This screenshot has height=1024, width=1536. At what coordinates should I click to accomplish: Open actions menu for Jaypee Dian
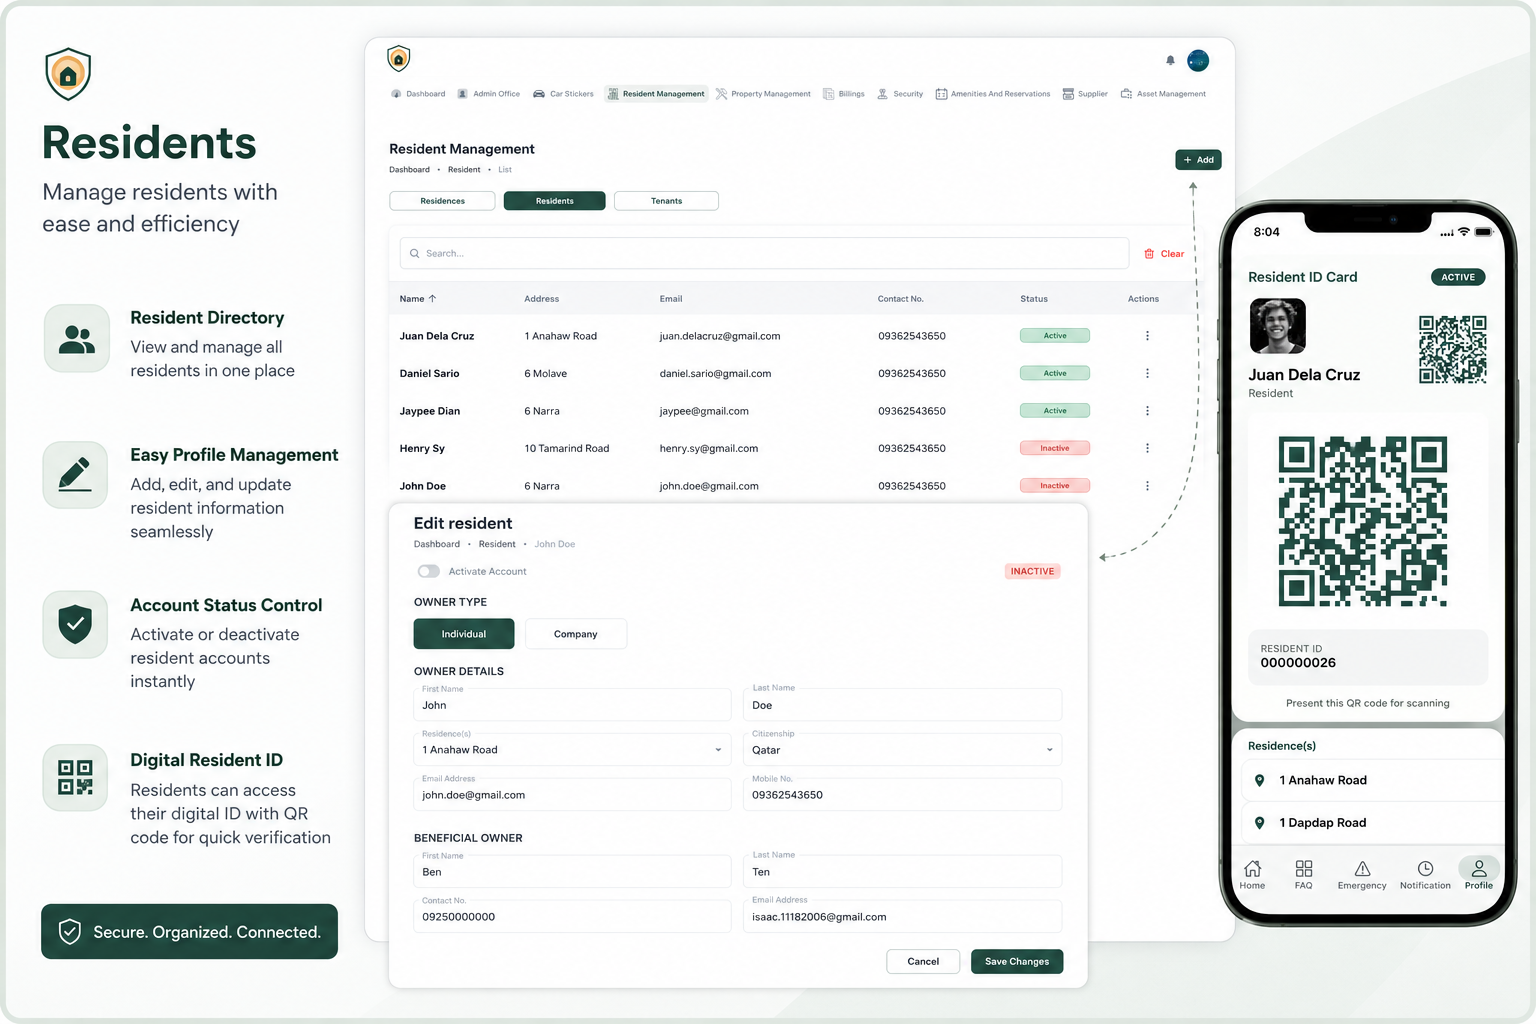(1147, 411)
